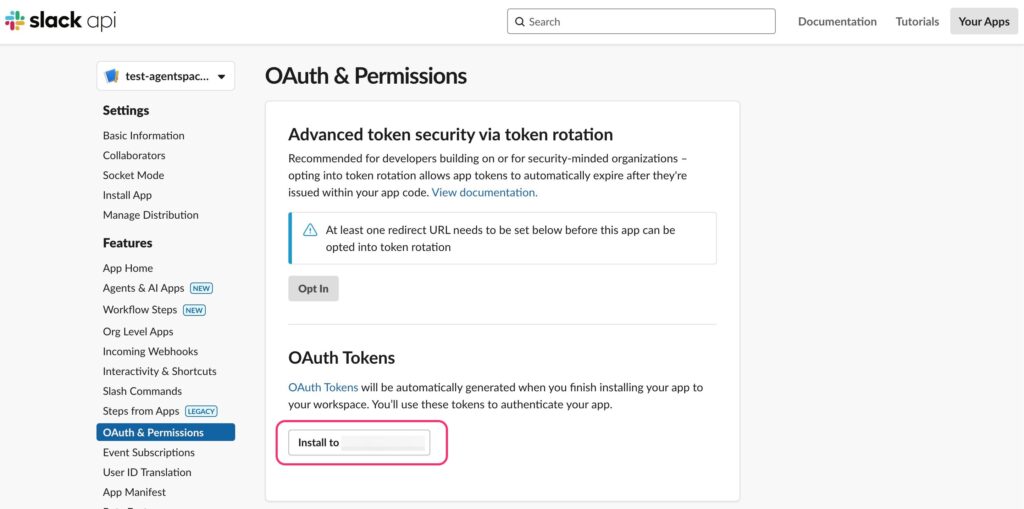Open Agents & AI Apps feature
Screen dimensions: 1024x509
click(x=144, y=288)
